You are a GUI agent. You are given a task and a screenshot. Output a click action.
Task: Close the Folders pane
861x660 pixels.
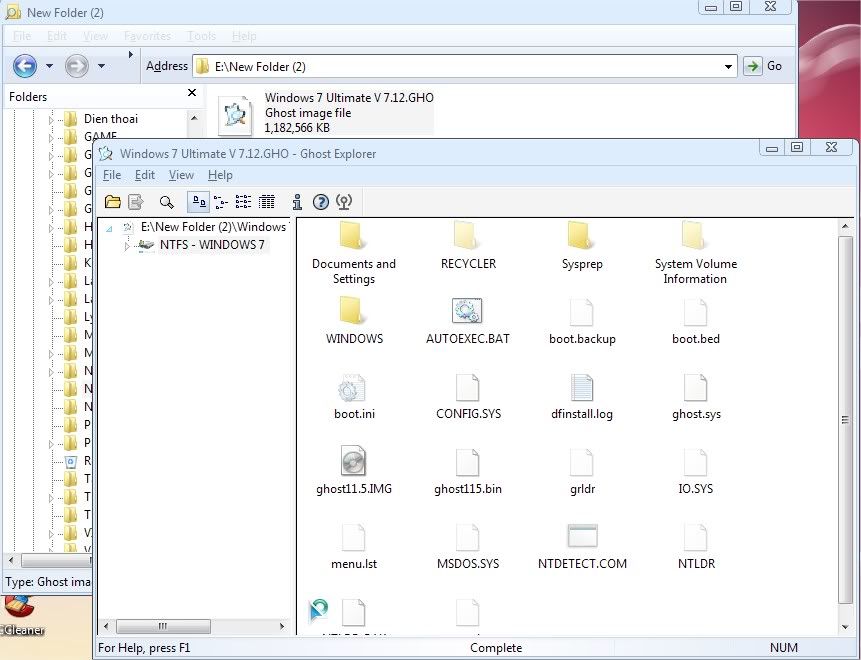click(x=192, y=92)
